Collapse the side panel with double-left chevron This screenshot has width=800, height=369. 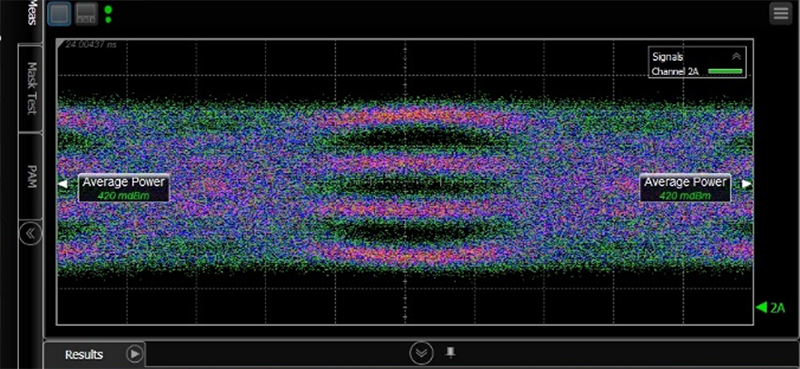click(30, 234)
